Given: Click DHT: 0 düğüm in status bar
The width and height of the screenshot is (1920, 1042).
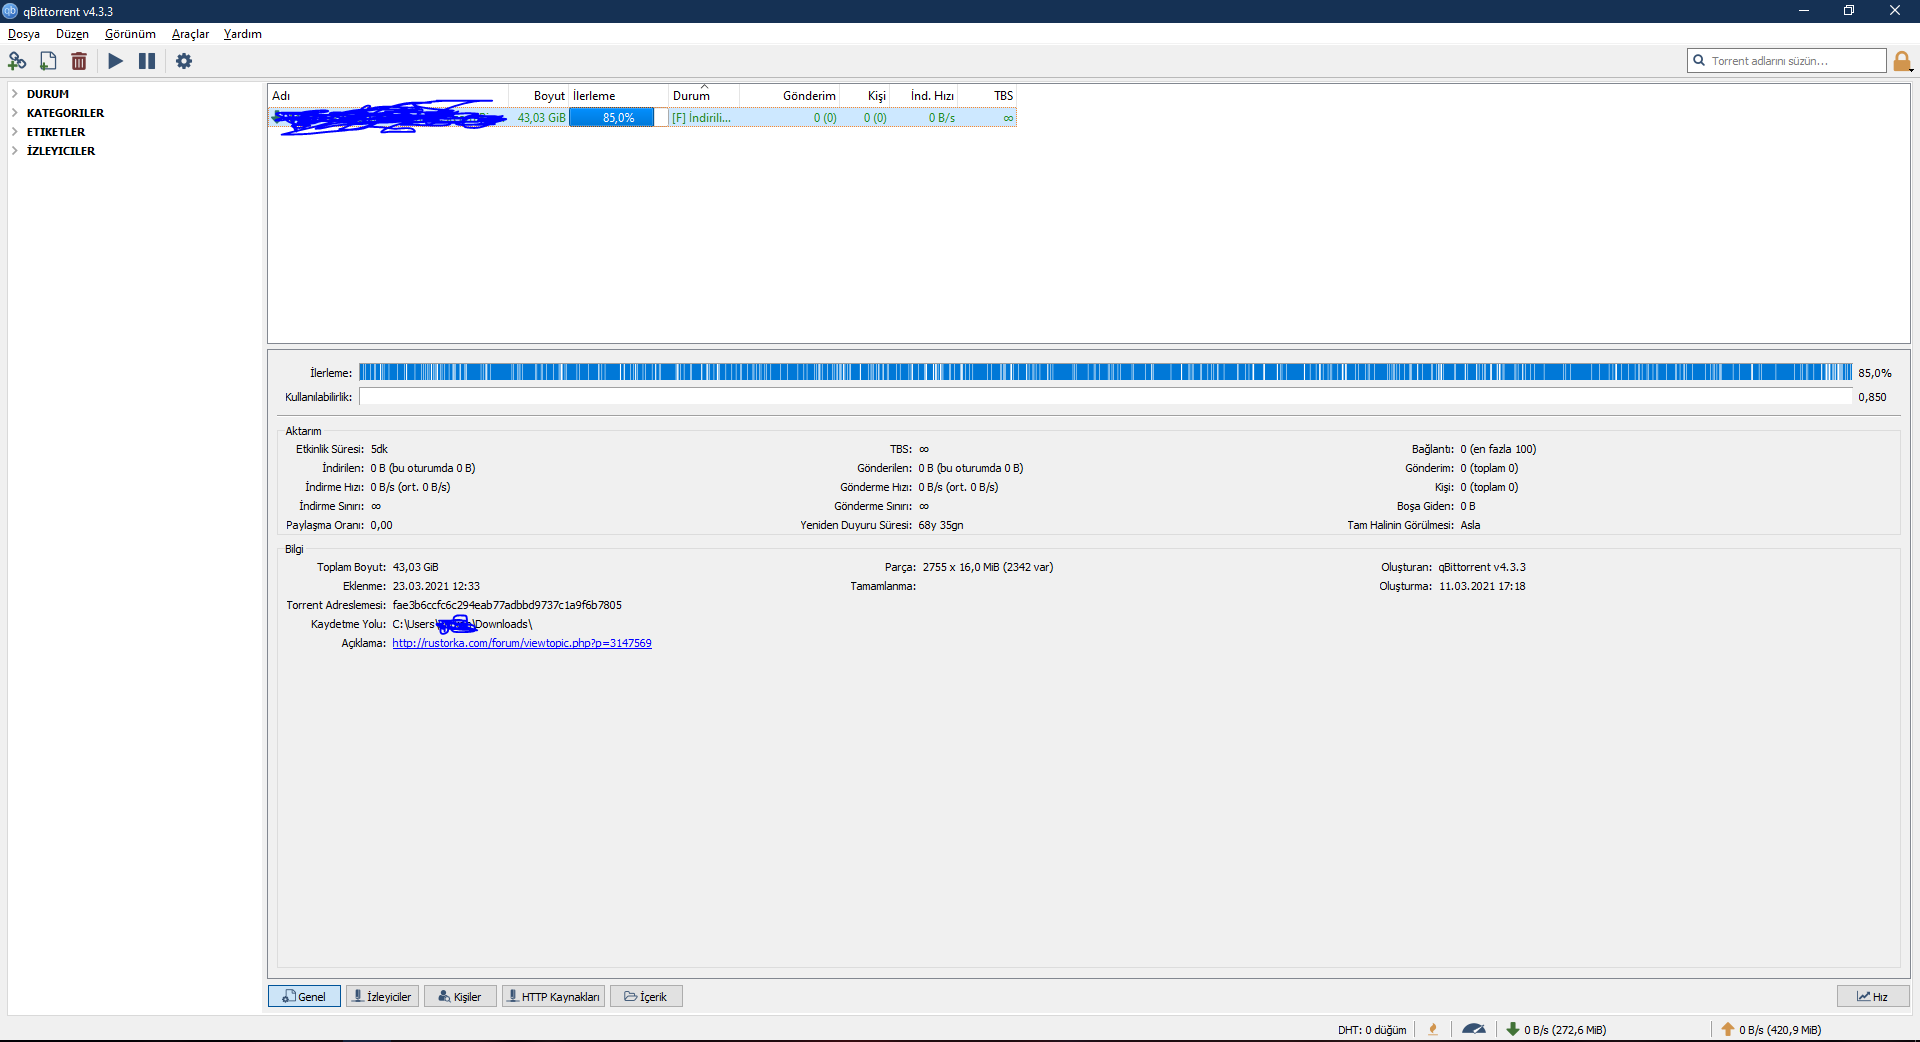Looking at the screenshot, I should coord(1372,1030).
